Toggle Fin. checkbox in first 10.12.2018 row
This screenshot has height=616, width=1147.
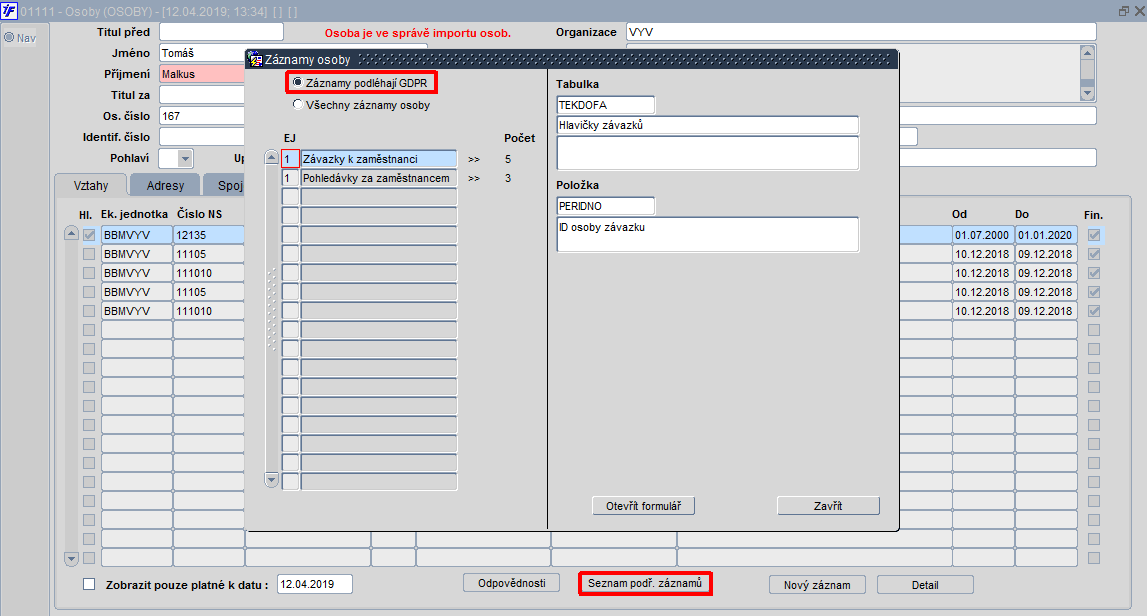[1094, 254]
